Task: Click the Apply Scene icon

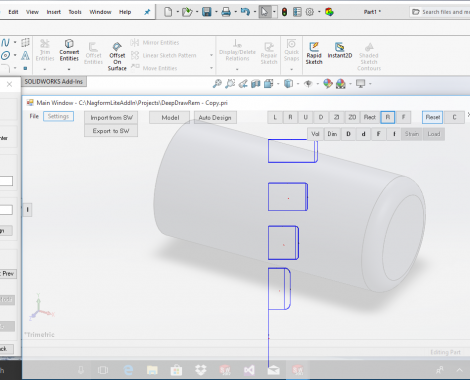Action: click(341, 84)
